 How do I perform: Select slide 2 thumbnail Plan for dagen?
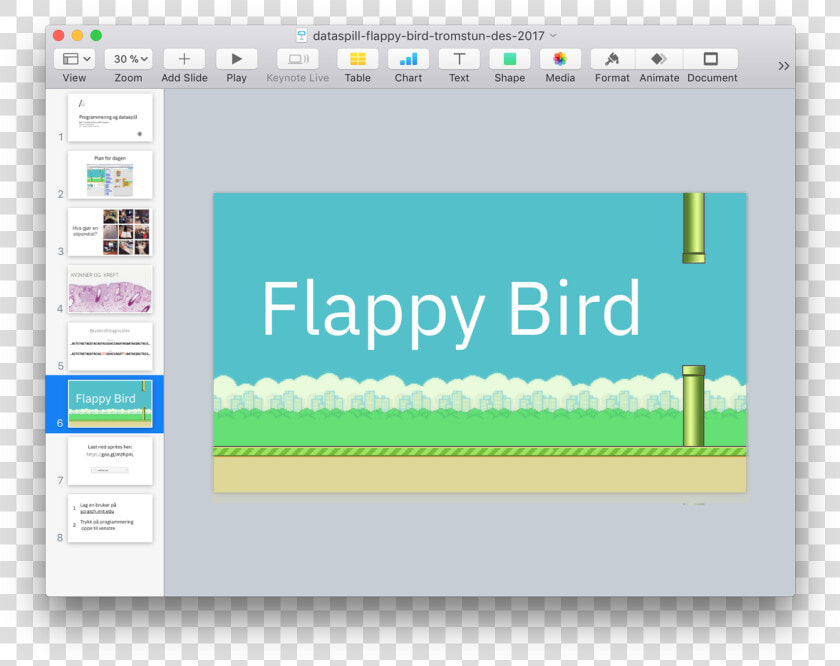(x=110, y=175)
